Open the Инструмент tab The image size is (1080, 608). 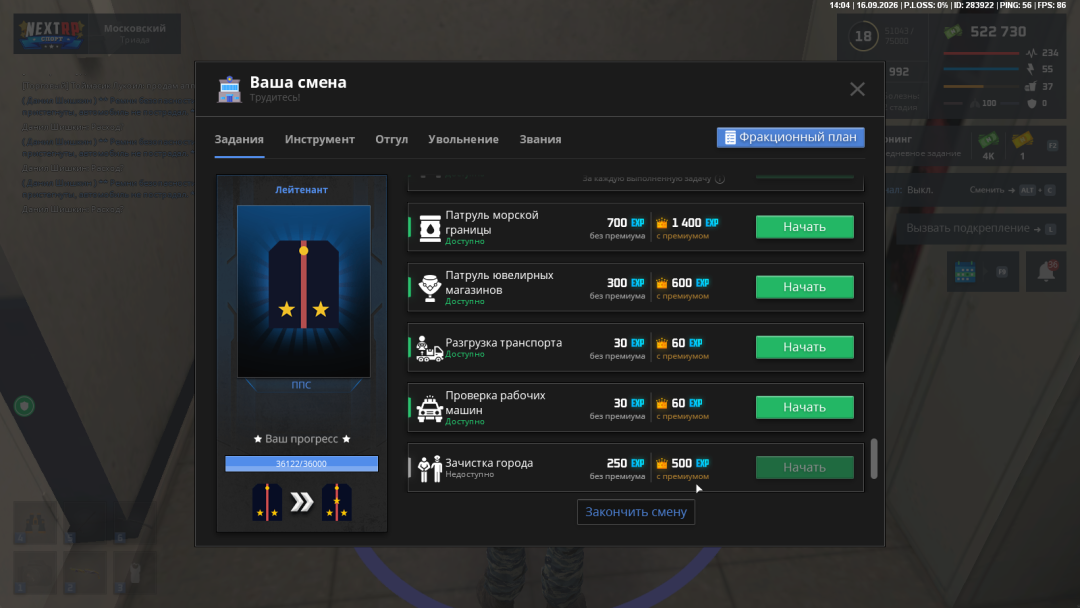click(320, 139)
